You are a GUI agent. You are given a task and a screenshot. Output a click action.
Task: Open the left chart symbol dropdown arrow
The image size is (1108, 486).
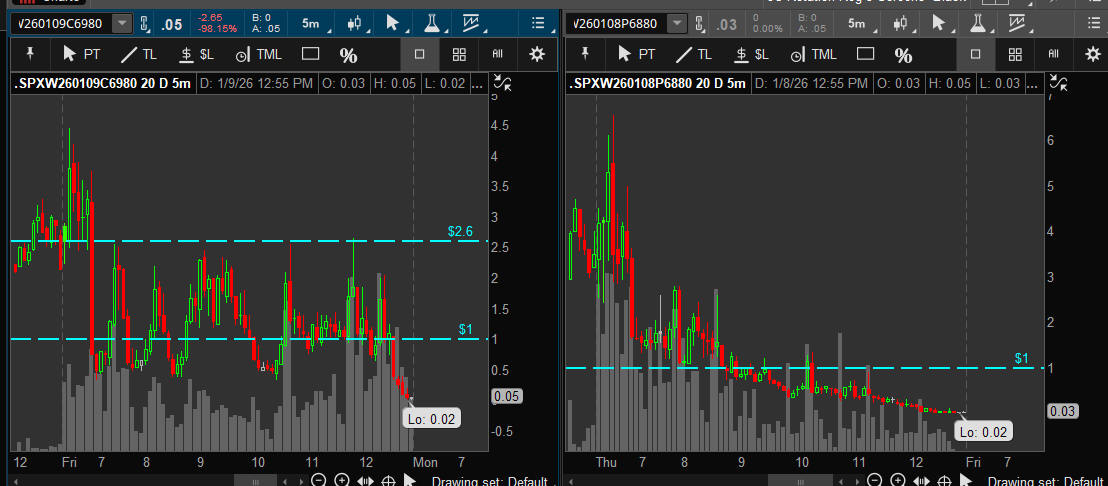coord(122,23)
